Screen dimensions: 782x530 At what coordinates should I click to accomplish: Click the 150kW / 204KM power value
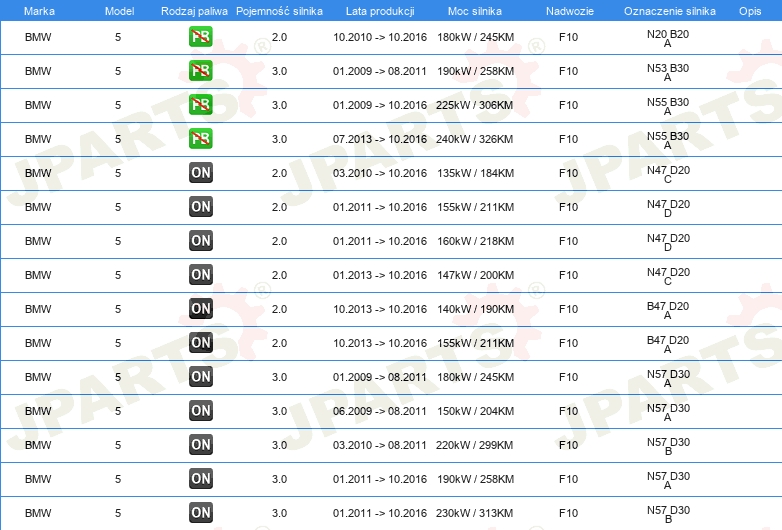[x=475, y=411]
